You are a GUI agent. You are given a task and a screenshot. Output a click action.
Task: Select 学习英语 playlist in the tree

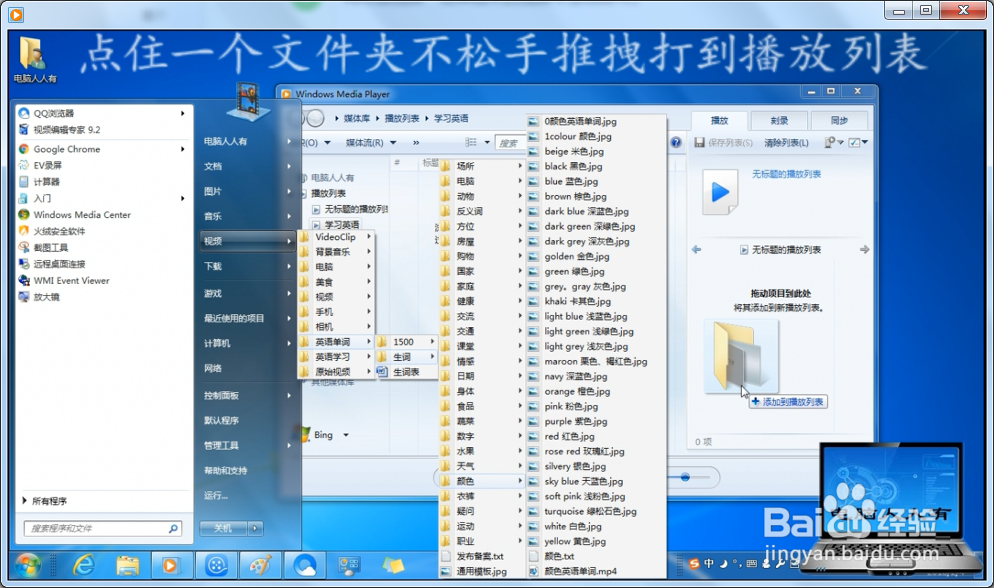tap(342, 224)
